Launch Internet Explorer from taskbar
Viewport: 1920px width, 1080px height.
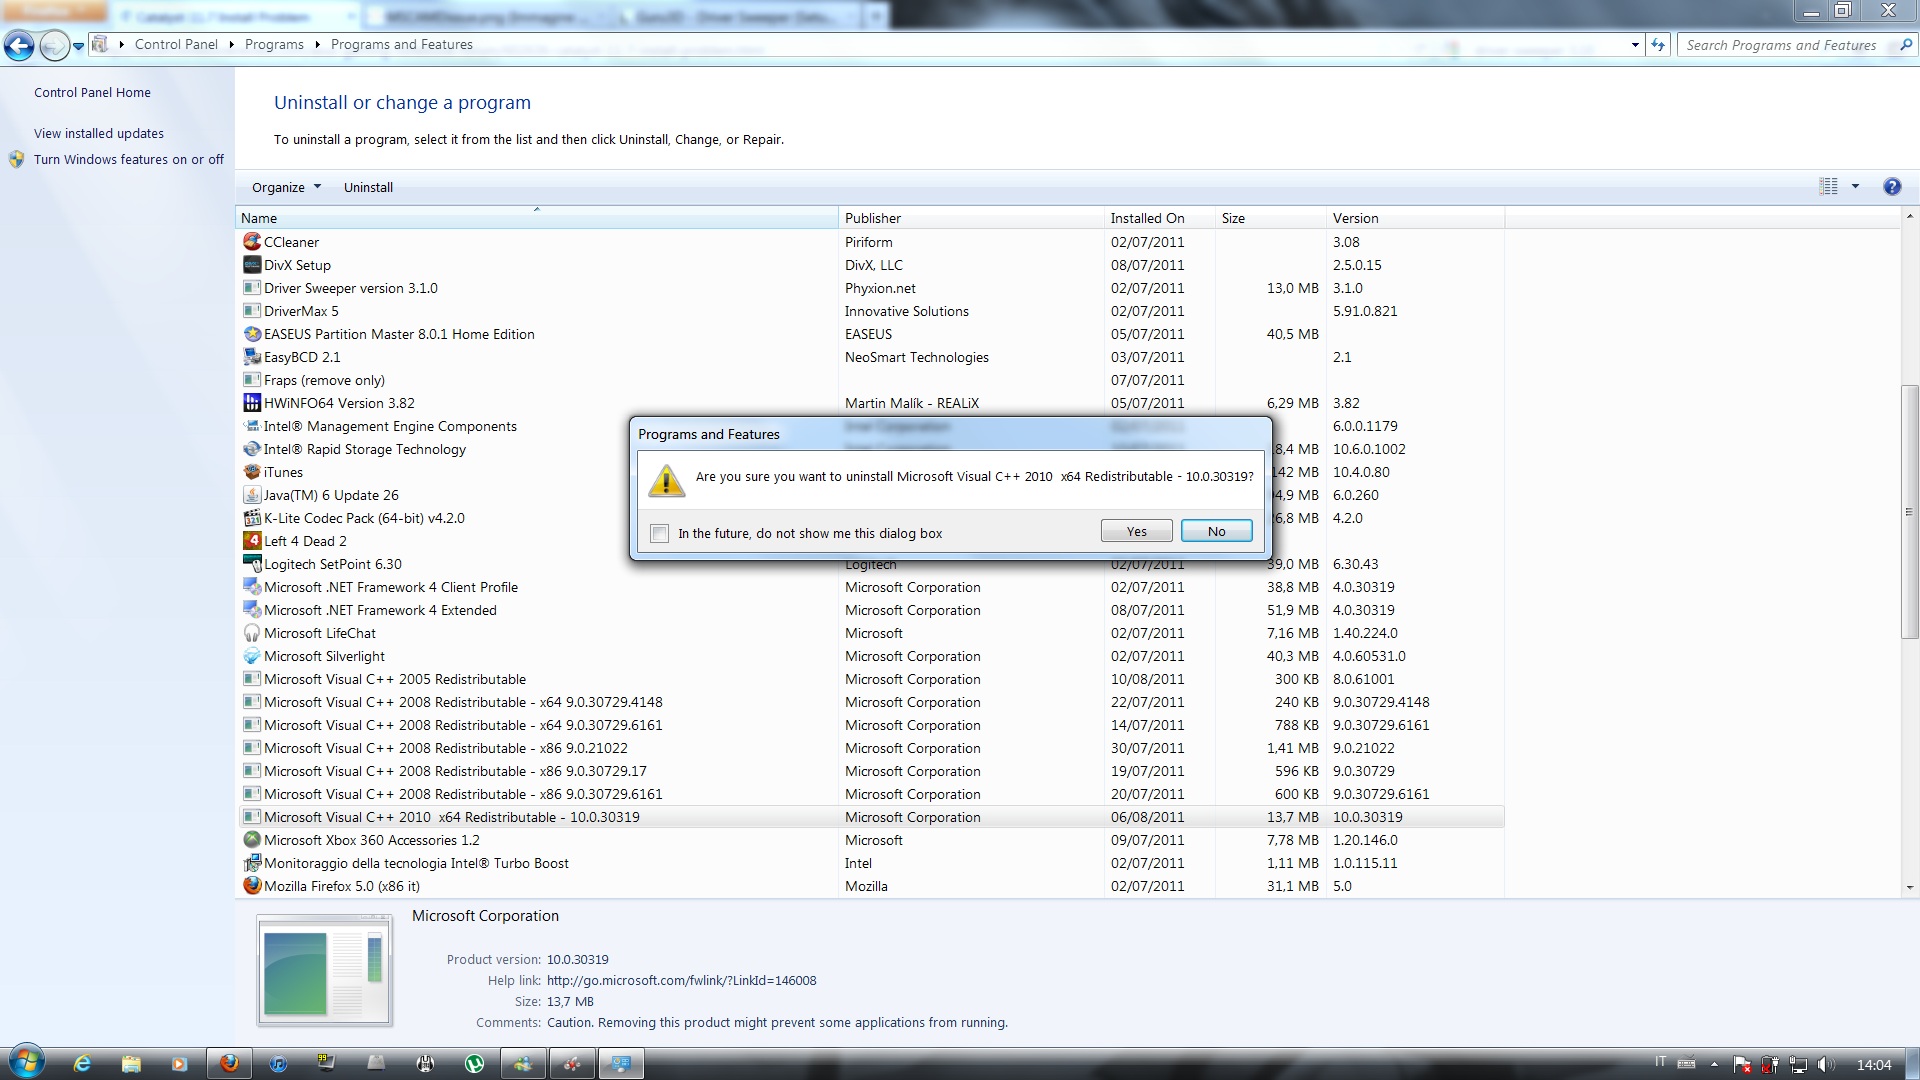click(82, 1064)
